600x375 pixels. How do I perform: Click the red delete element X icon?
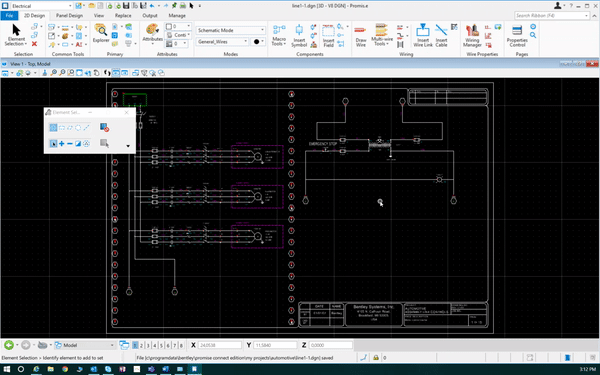(34, 44)
